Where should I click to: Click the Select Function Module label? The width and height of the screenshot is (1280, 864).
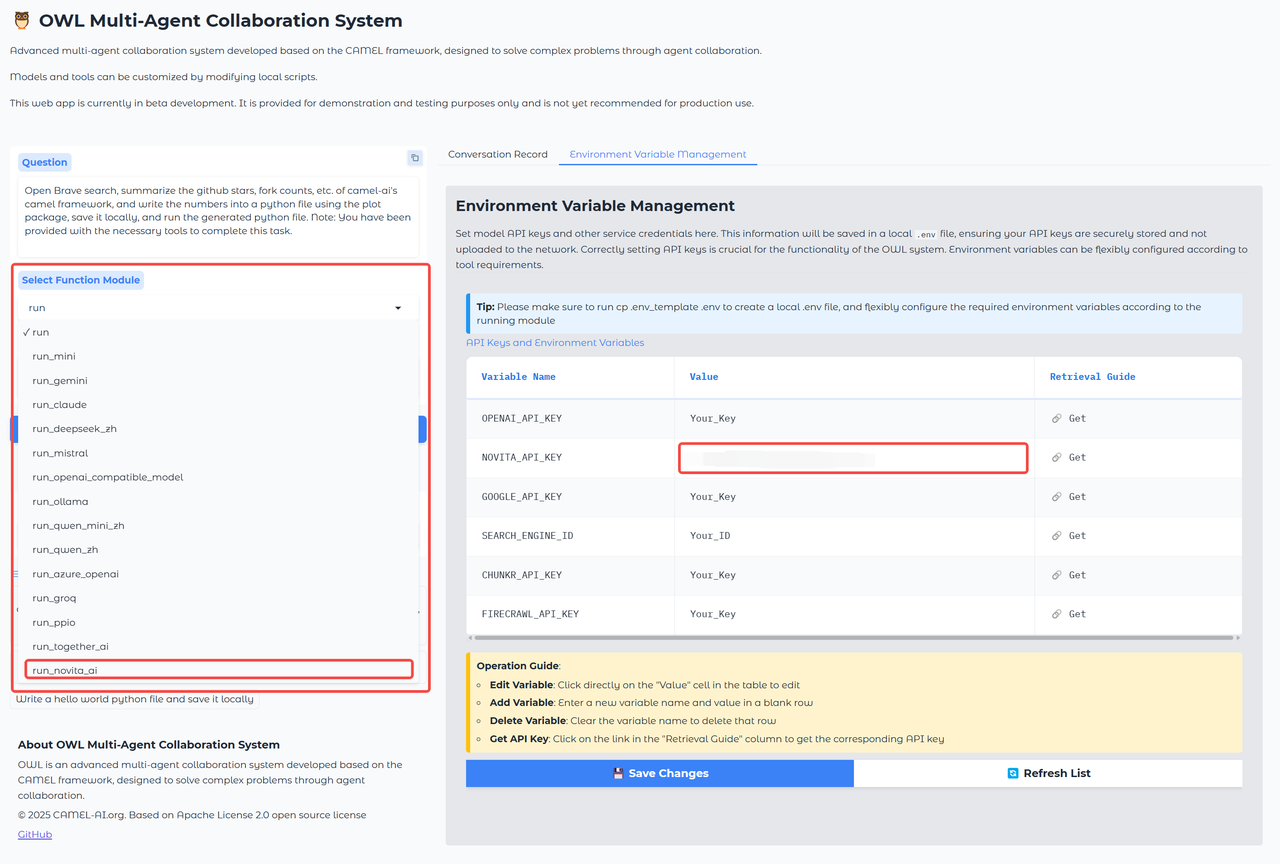pos(81,280)
